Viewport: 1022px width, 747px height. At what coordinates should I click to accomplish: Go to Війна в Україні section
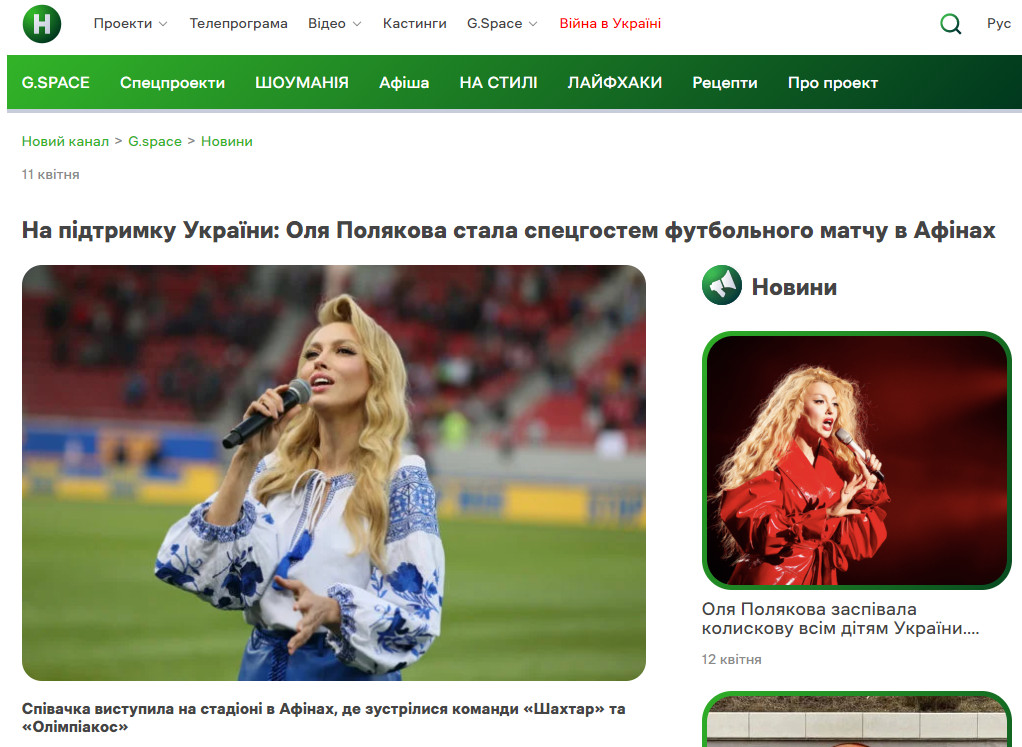(x=610, y=24)
